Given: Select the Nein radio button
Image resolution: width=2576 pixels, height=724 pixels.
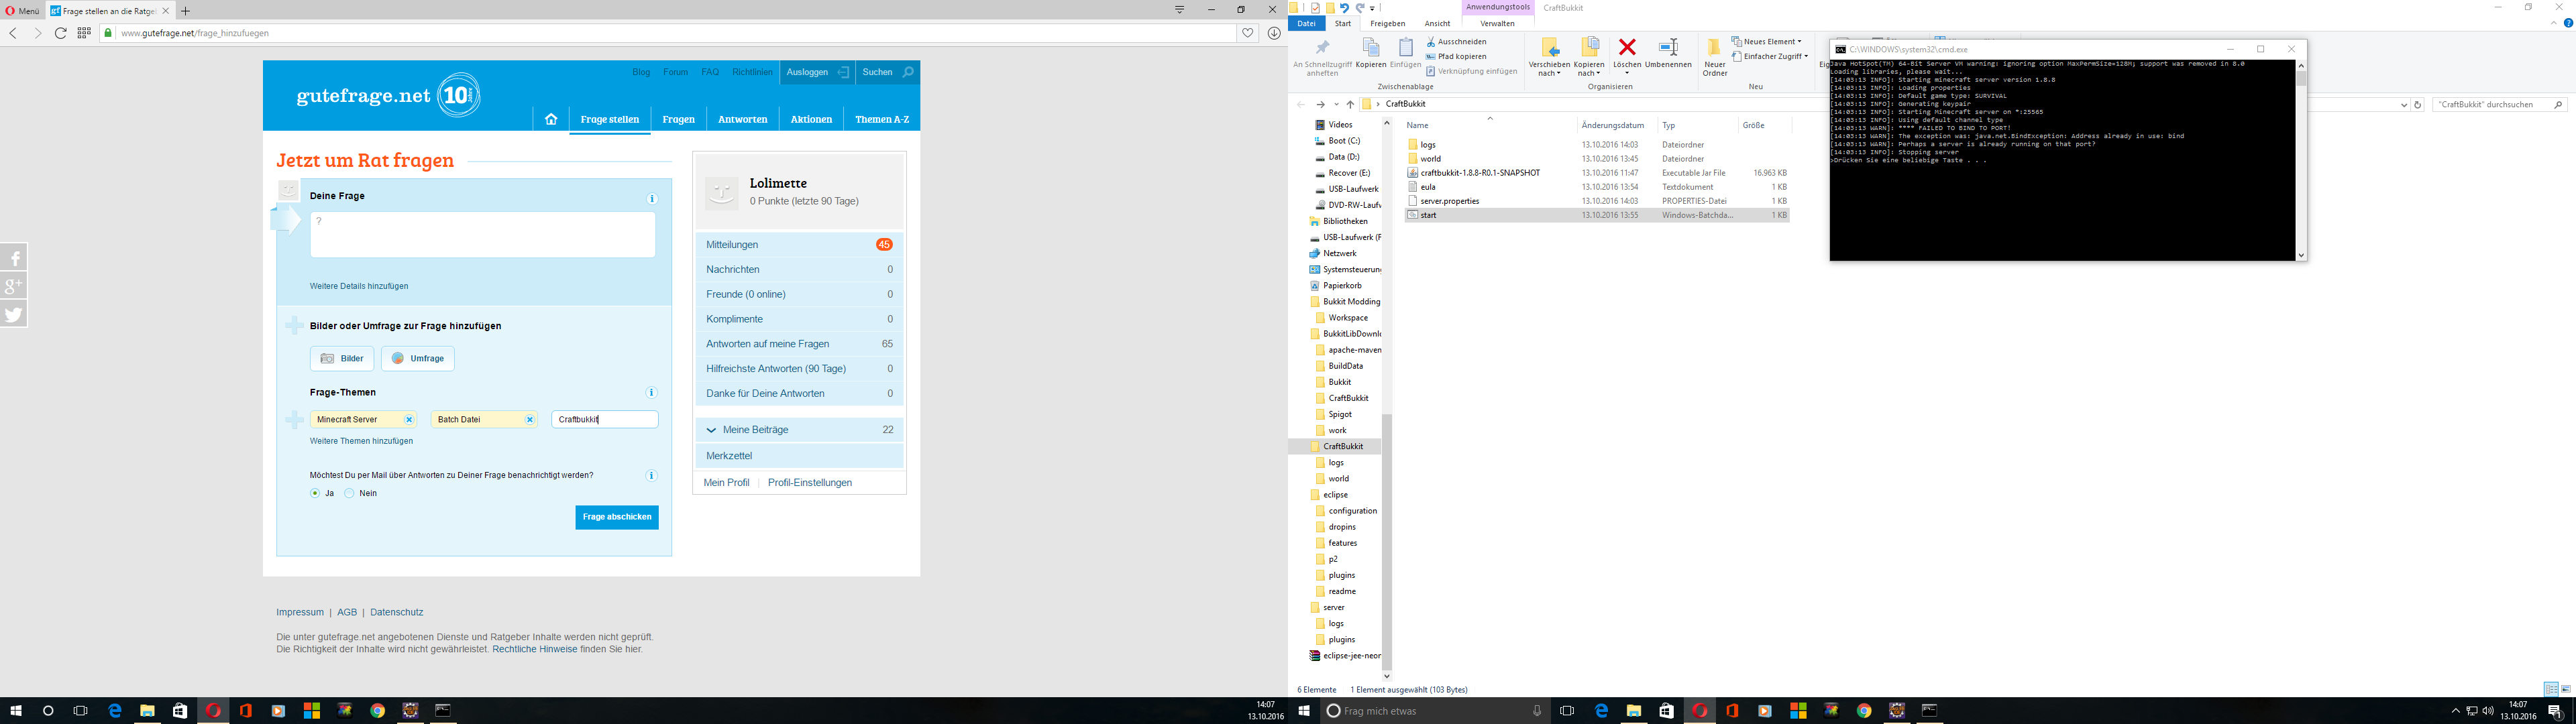Looking at the screenshot, I should (349, 493).
